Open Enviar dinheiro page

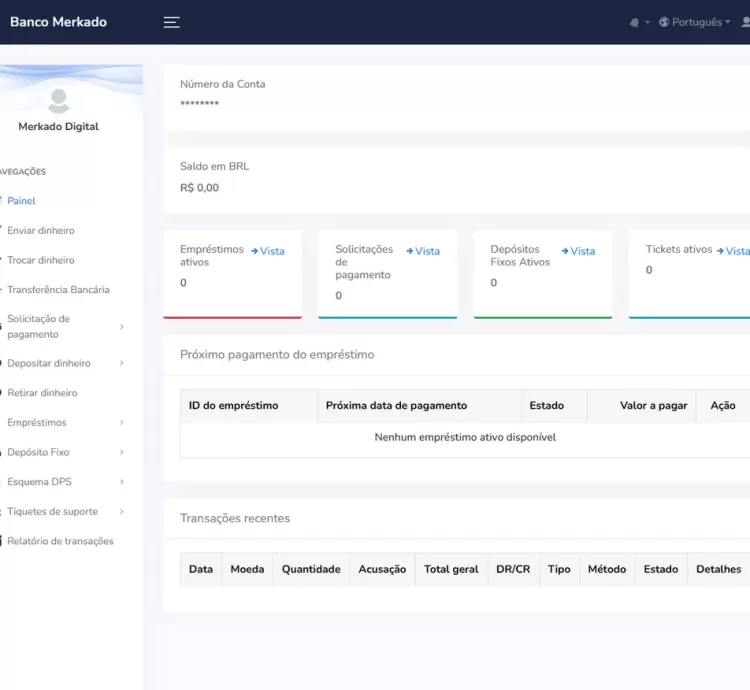coord(40,231)
